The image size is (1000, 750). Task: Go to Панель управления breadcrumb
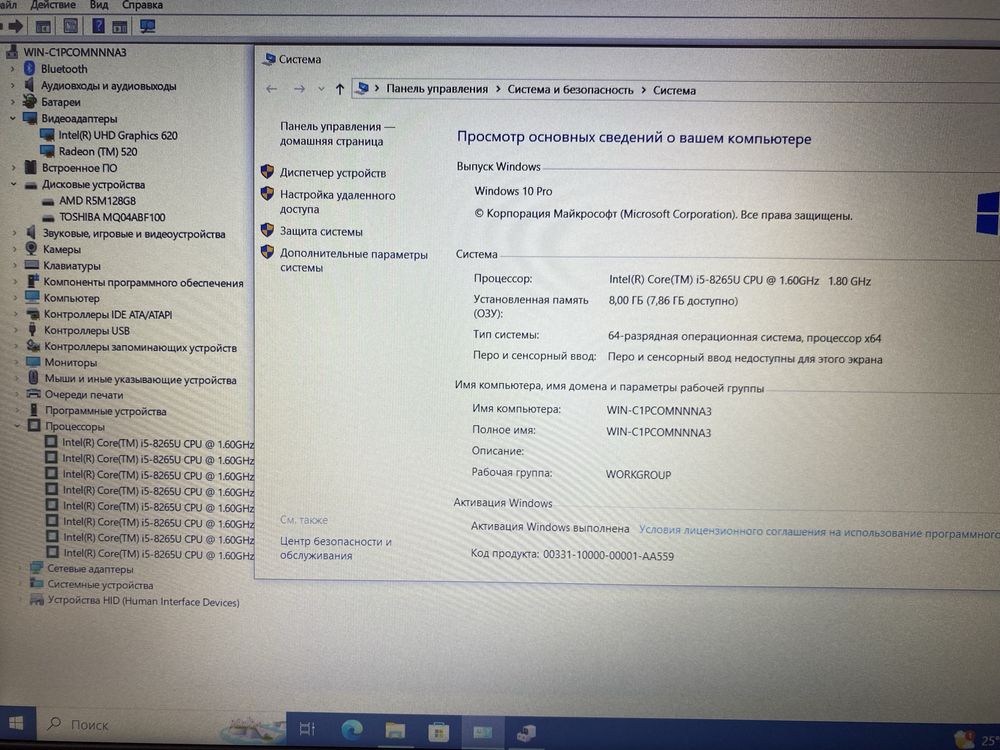pyautogui.click(x=437, y=89)
